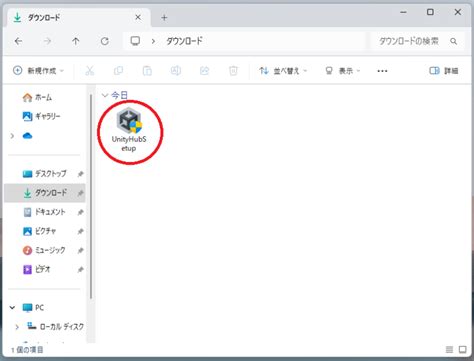Image resolution: width=474 pixels, height=361 pixels.
Task: Open ホーム in the navigation pane
Action: point(37,97)
